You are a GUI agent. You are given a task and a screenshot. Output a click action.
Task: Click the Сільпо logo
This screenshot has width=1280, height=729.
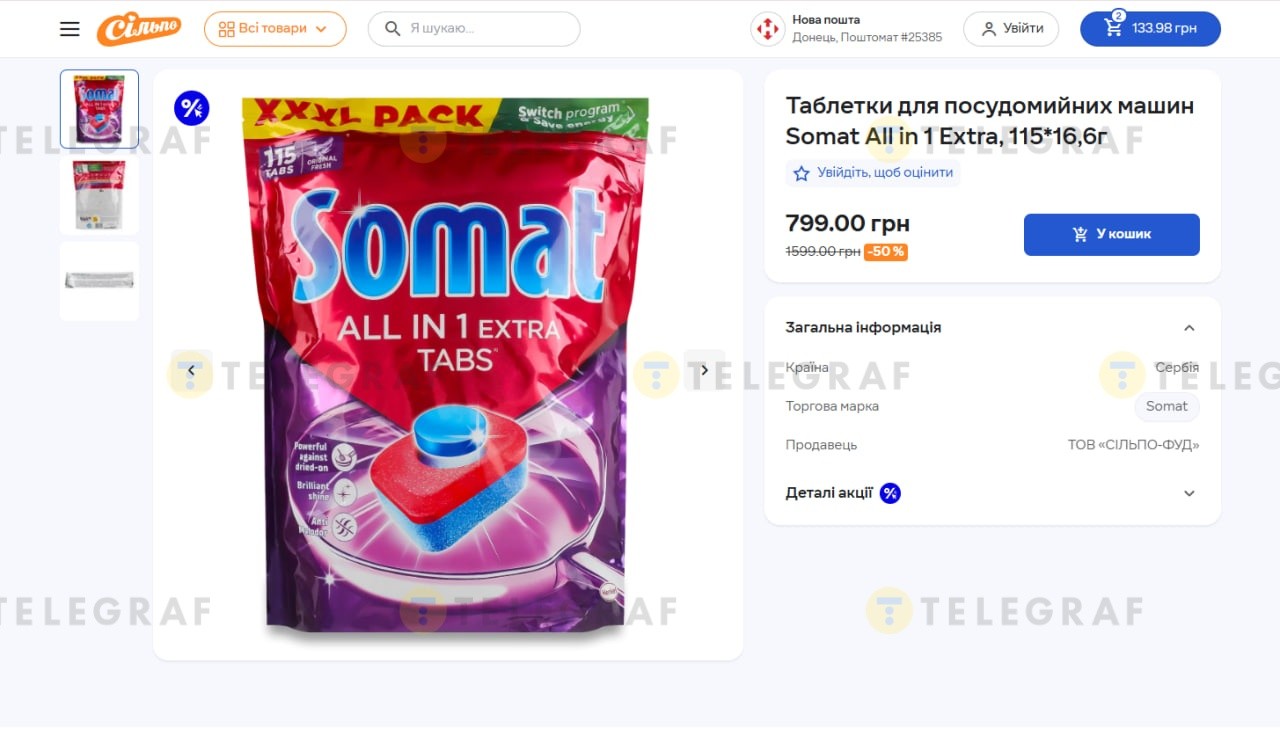139,29
